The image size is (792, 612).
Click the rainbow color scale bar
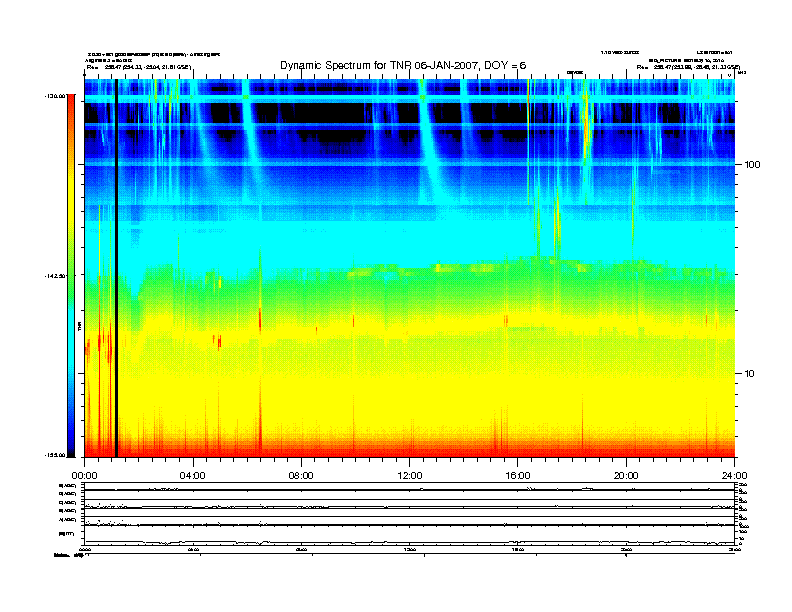(72, 275)
